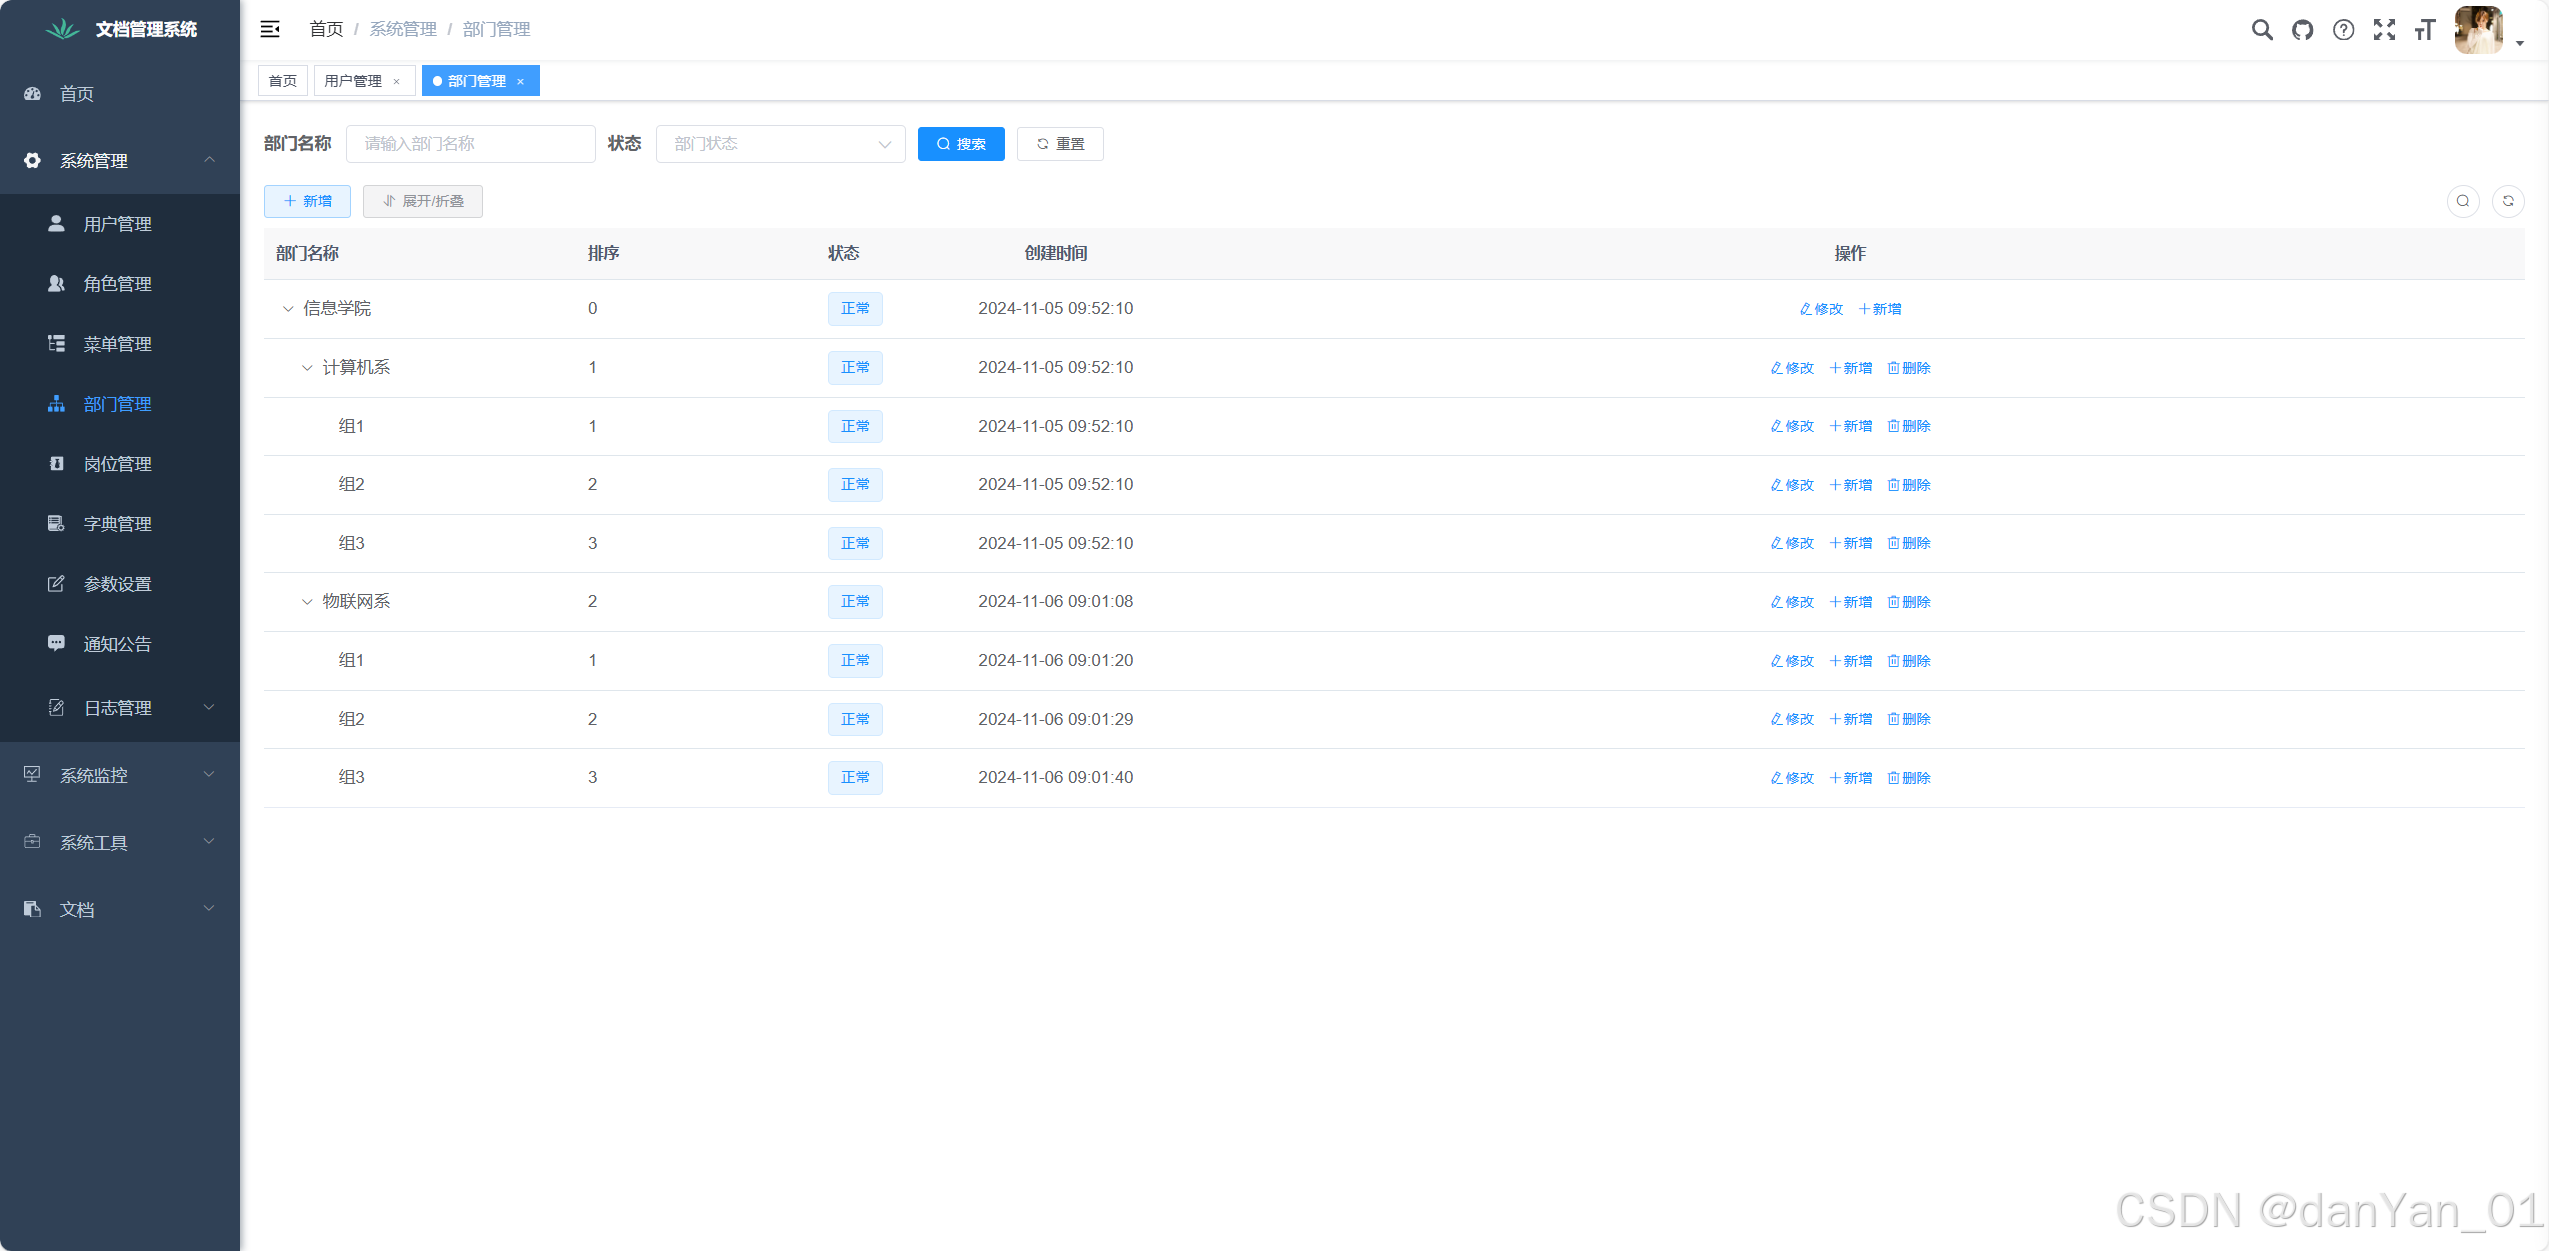Open the header search magnifier icon
The width and height of the screenshot is (2549, 1251).
pyautogui.click(x=2261, y=29)
